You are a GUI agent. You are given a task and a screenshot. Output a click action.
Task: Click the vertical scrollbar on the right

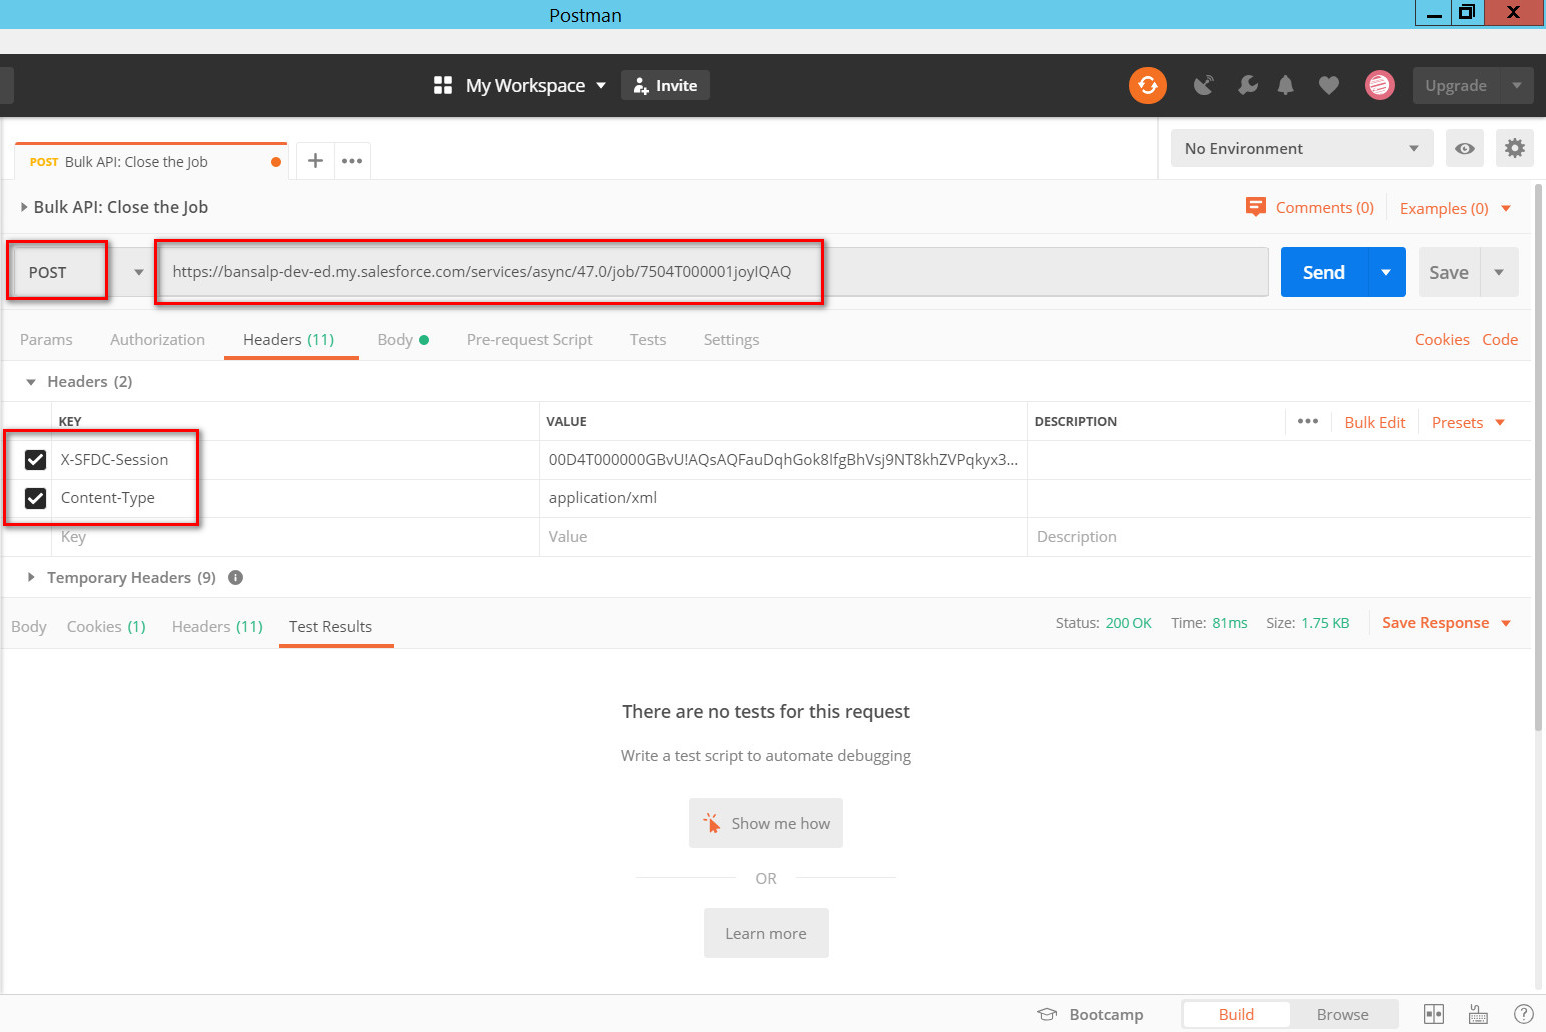(1539, 458)
